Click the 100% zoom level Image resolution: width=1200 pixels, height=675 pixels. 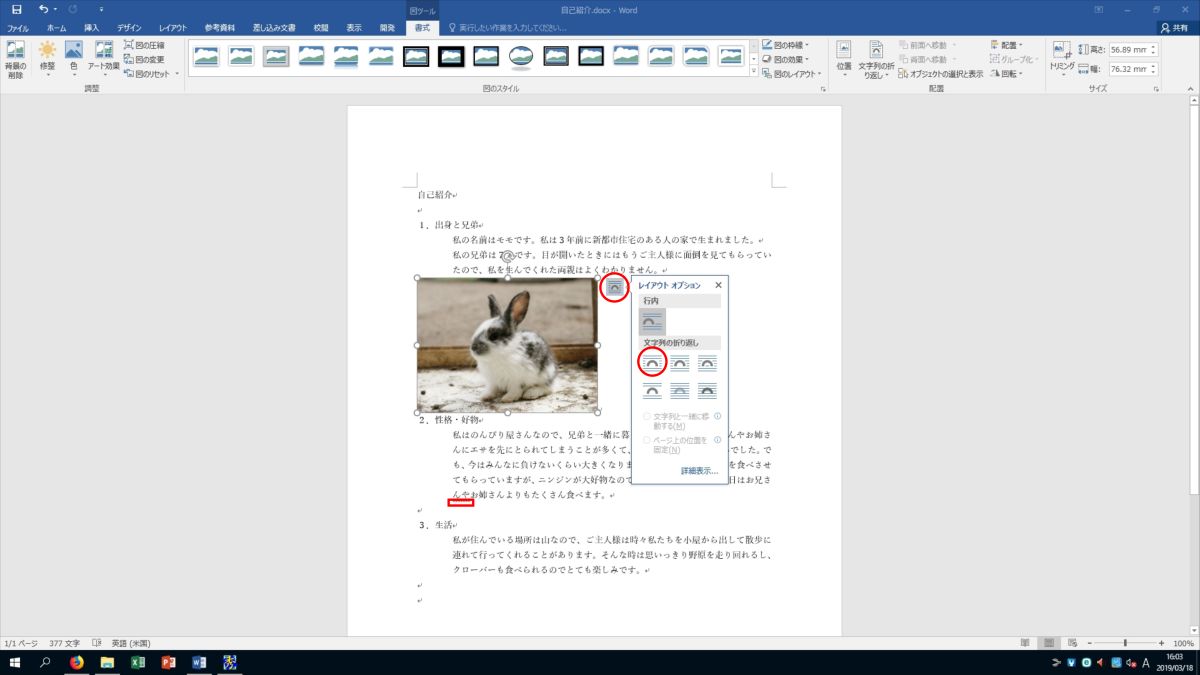click(1183, 643)
